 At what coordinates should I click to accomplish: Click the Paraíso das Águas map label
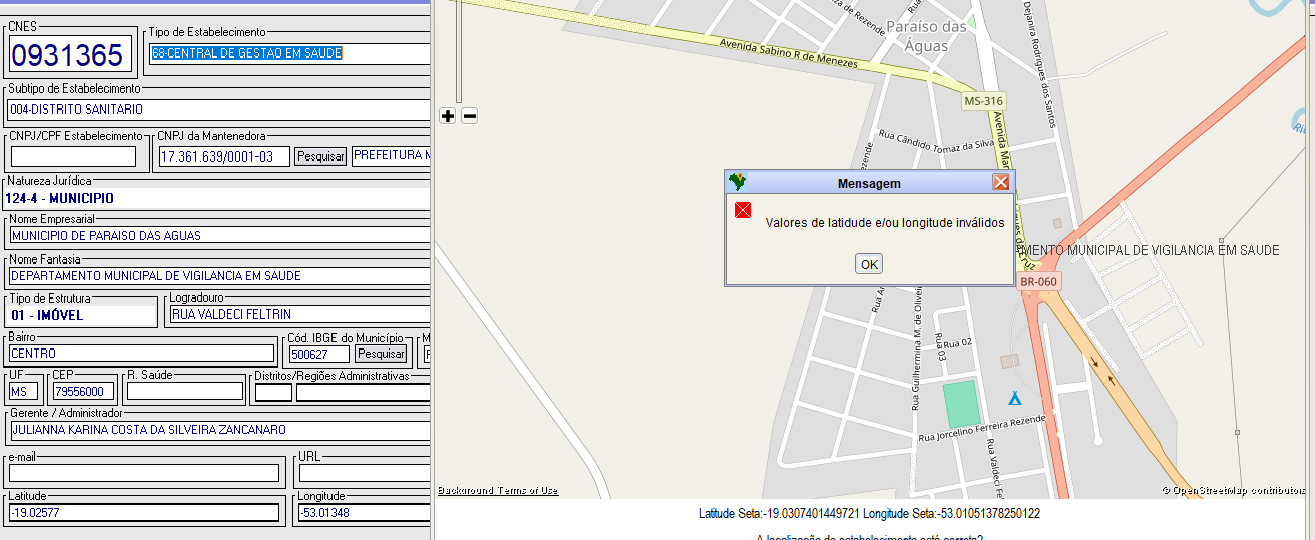(927, 36)
